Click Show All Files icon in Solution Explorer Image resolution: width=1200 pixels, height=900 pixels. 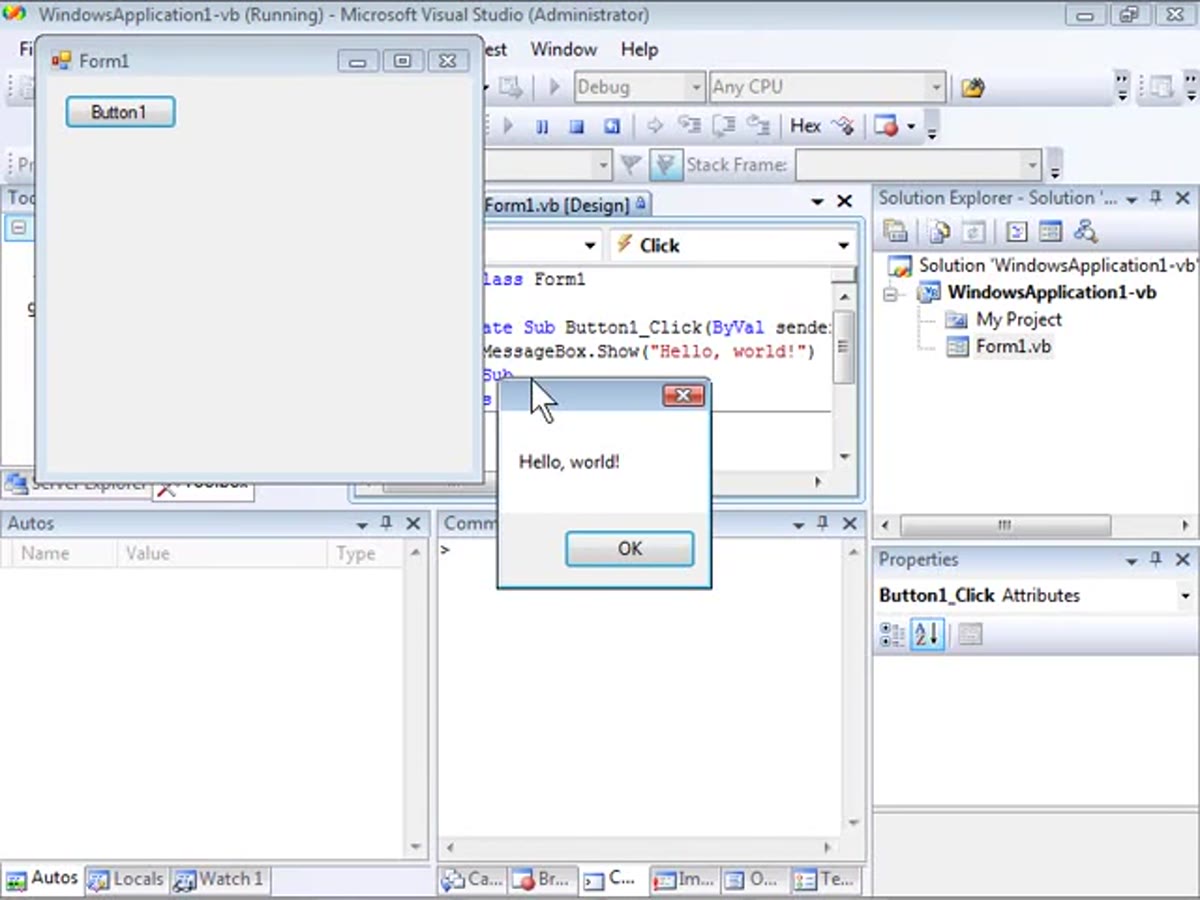coord(939,232)
